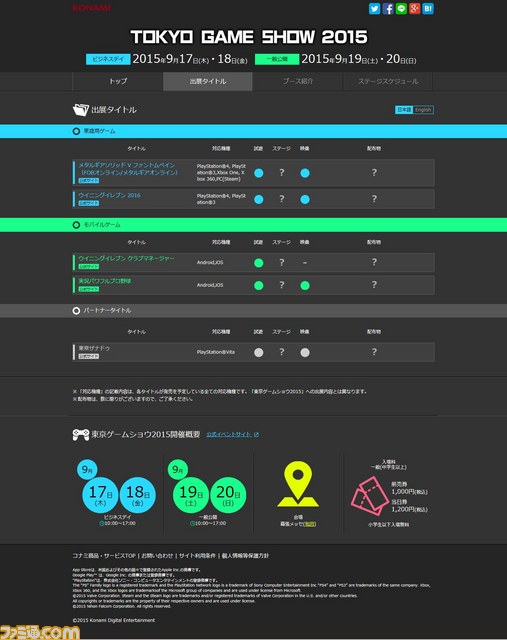The image size is (507, 640).
Task: Click the blue 試遊 dot for ウイニングイレブン 2016
Action: pyautogui.click(x=258, y=200)
